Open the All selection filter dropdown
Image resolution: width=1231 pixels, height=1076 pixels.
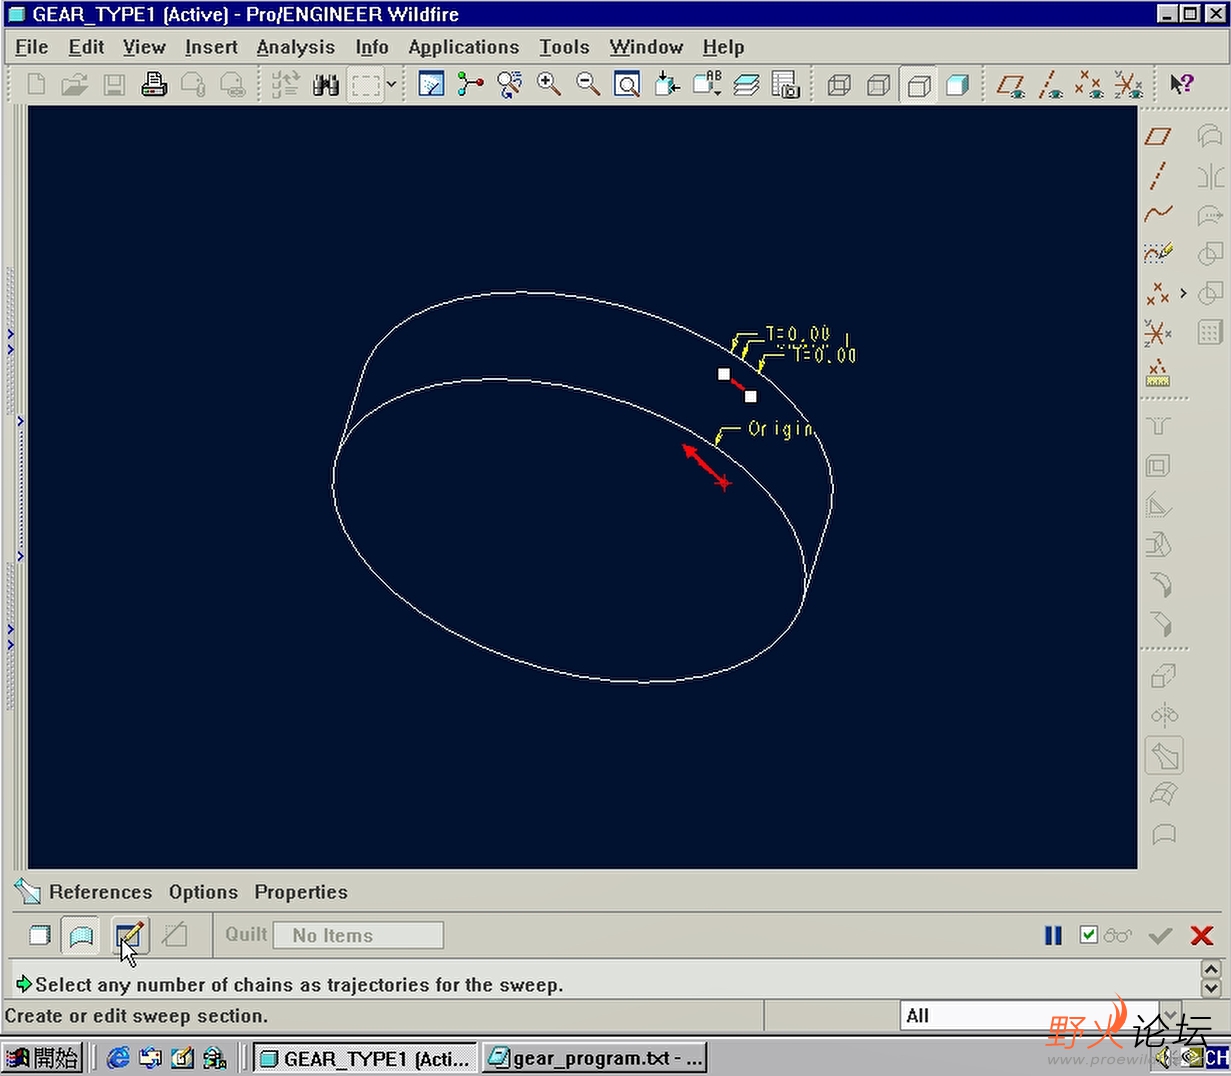1169,1015
